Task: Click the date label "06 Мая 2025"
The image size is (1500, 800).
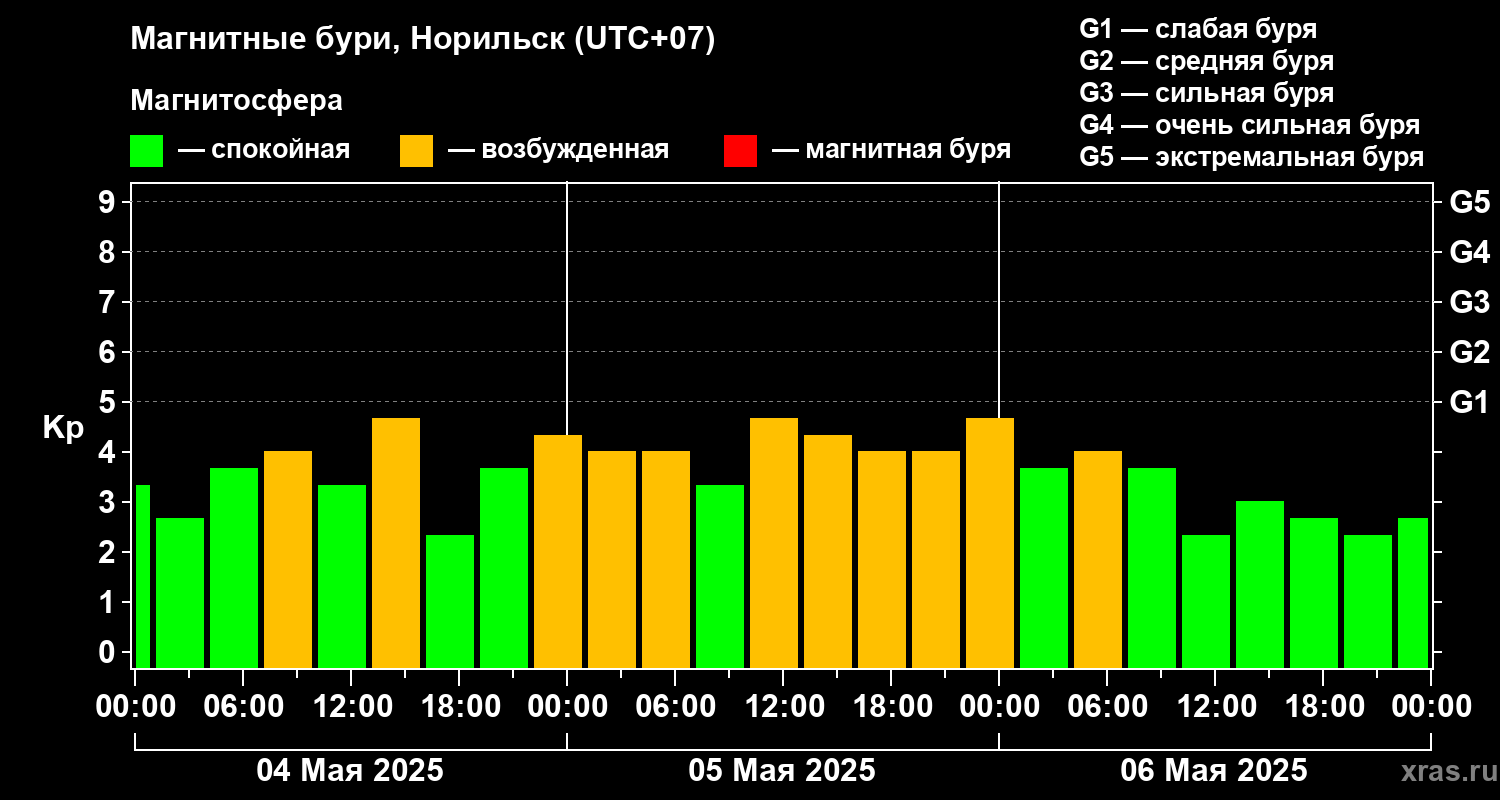Action: (x=1214, y=771)
